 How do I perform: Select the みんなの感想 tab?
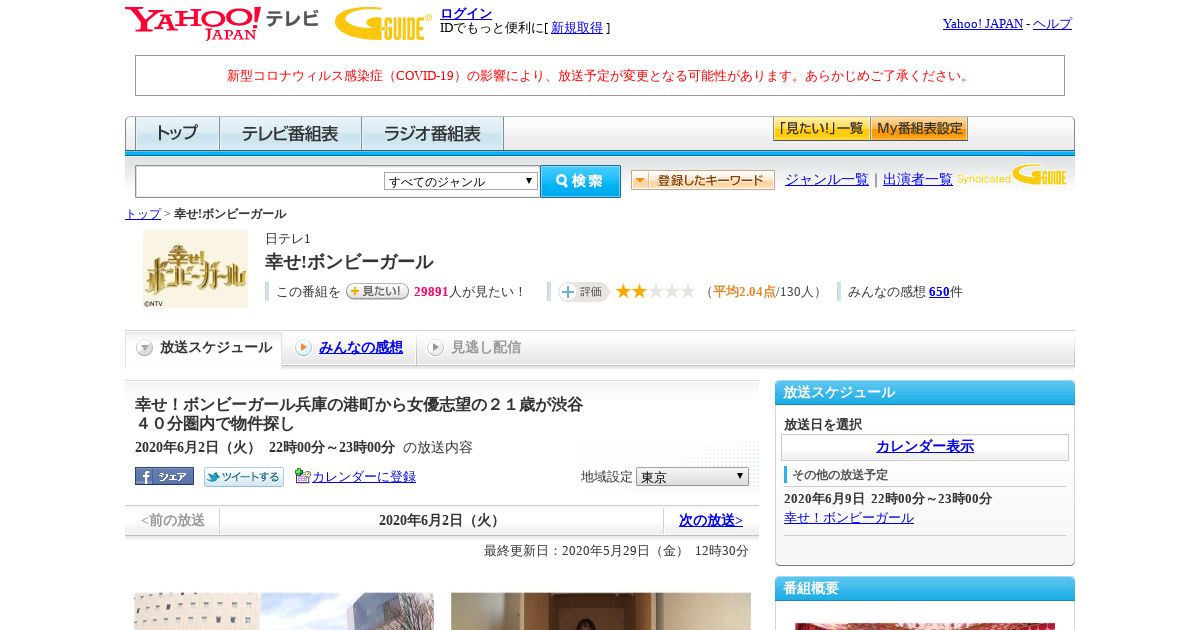tap(349, 348)
